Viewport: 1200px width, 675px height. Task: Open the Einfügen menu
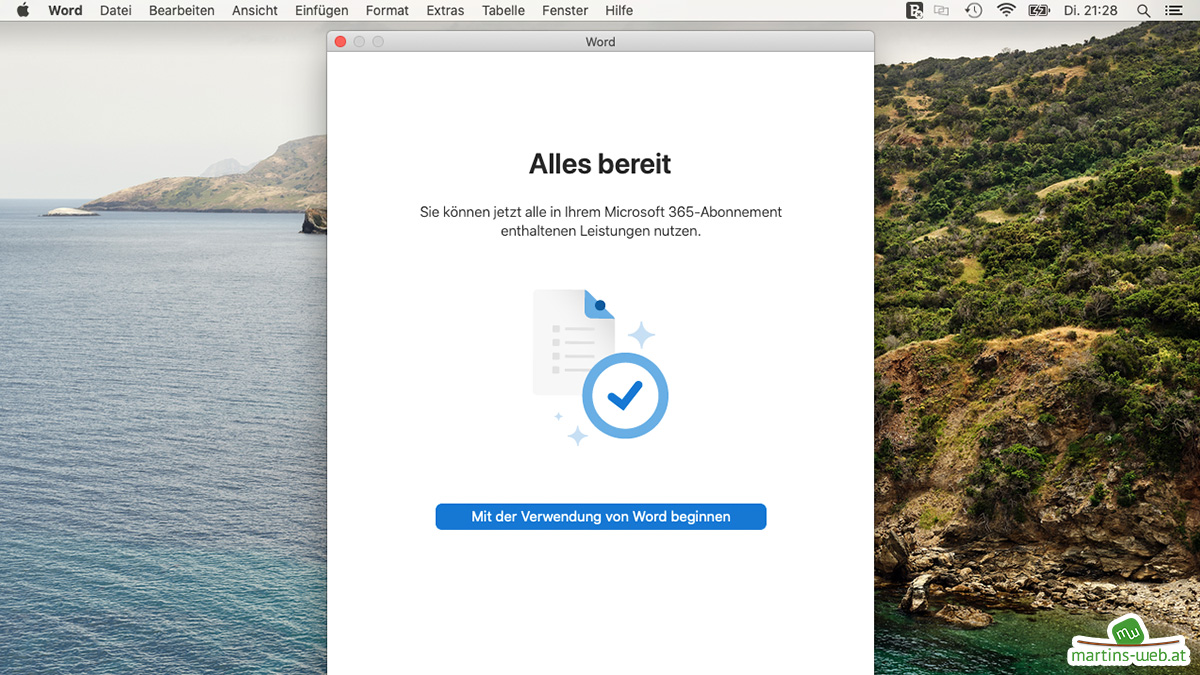[x=322, y=10]
